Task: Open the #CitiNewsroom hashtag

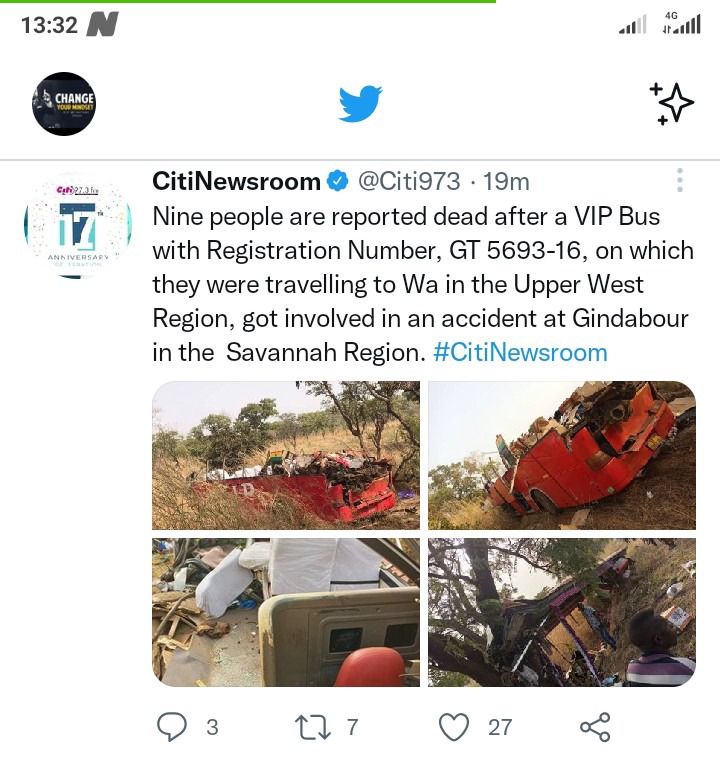Action: 520,352
